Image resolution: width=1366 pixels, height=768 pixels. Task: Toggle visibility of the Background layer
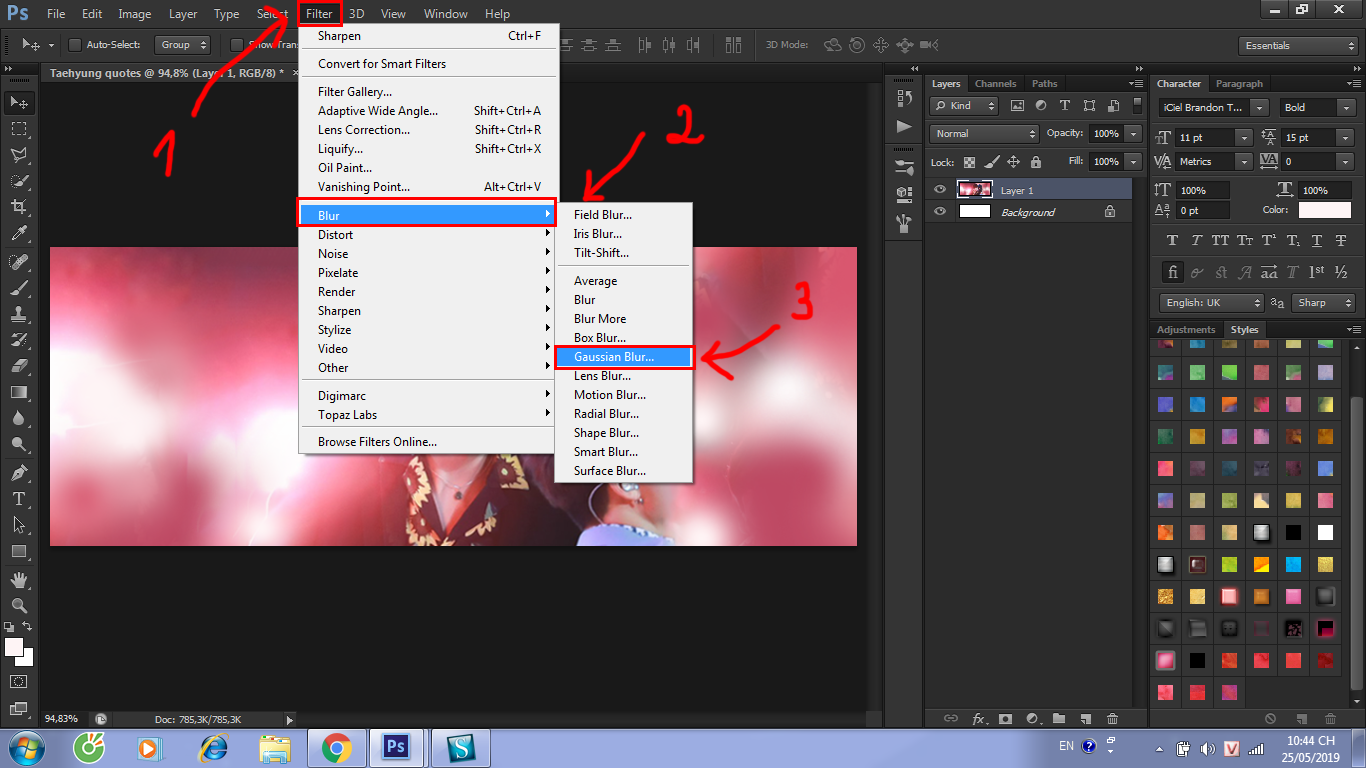pos(939,212)
